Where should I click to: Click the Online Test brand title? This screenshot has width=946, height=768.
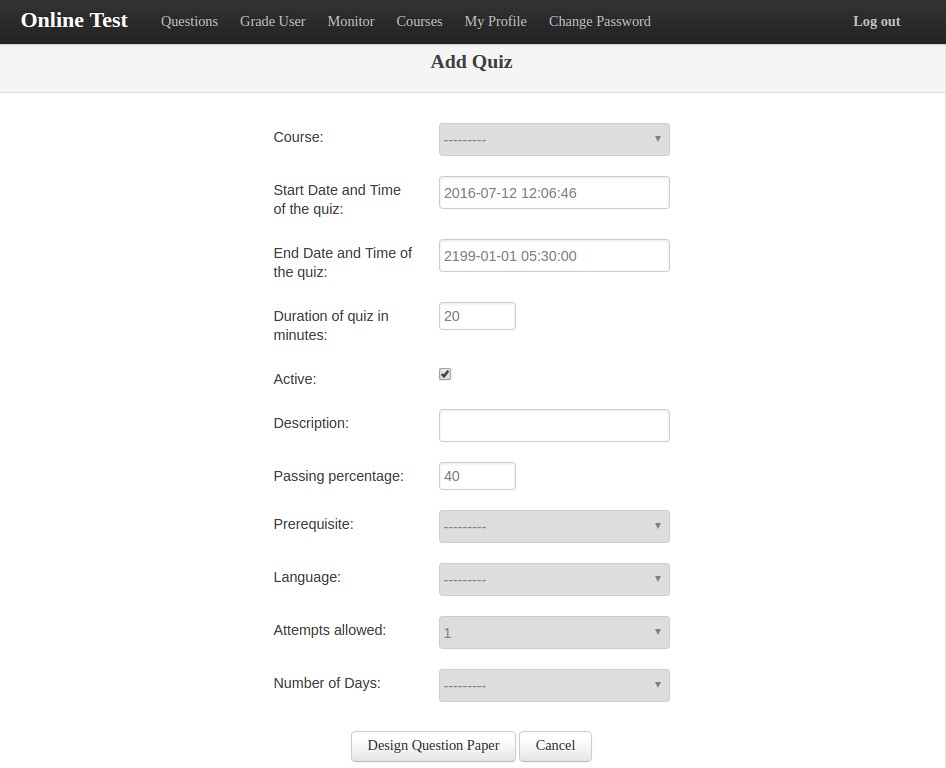pos(74,21)
